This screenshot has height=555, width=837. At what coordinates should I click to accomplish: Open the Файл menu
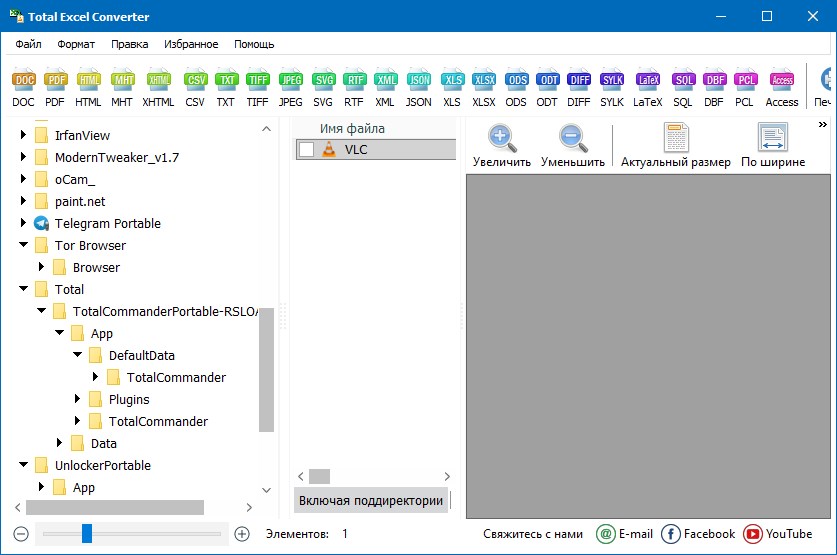[28, 44]
